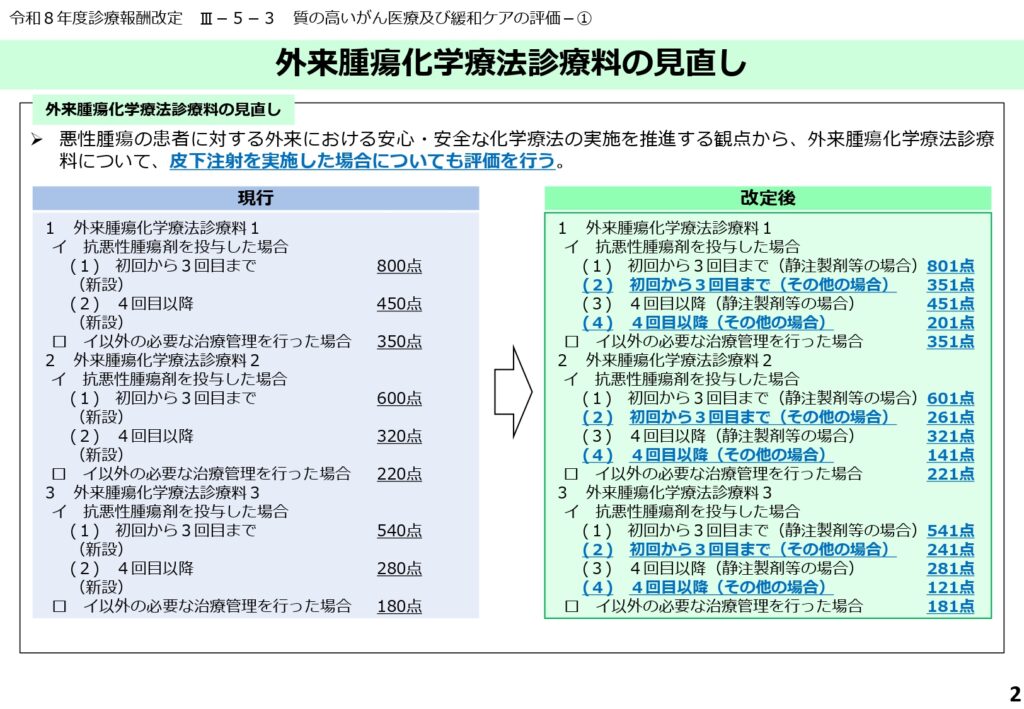
Task: Click the 450点 value in current table
Action: tap(399, 304)
